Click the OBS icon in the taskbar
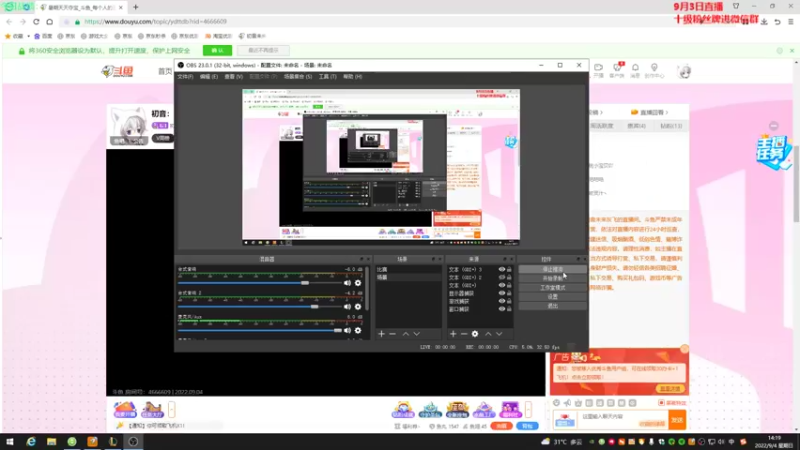This screenshot has width=800, height=450. pos(133,442)
